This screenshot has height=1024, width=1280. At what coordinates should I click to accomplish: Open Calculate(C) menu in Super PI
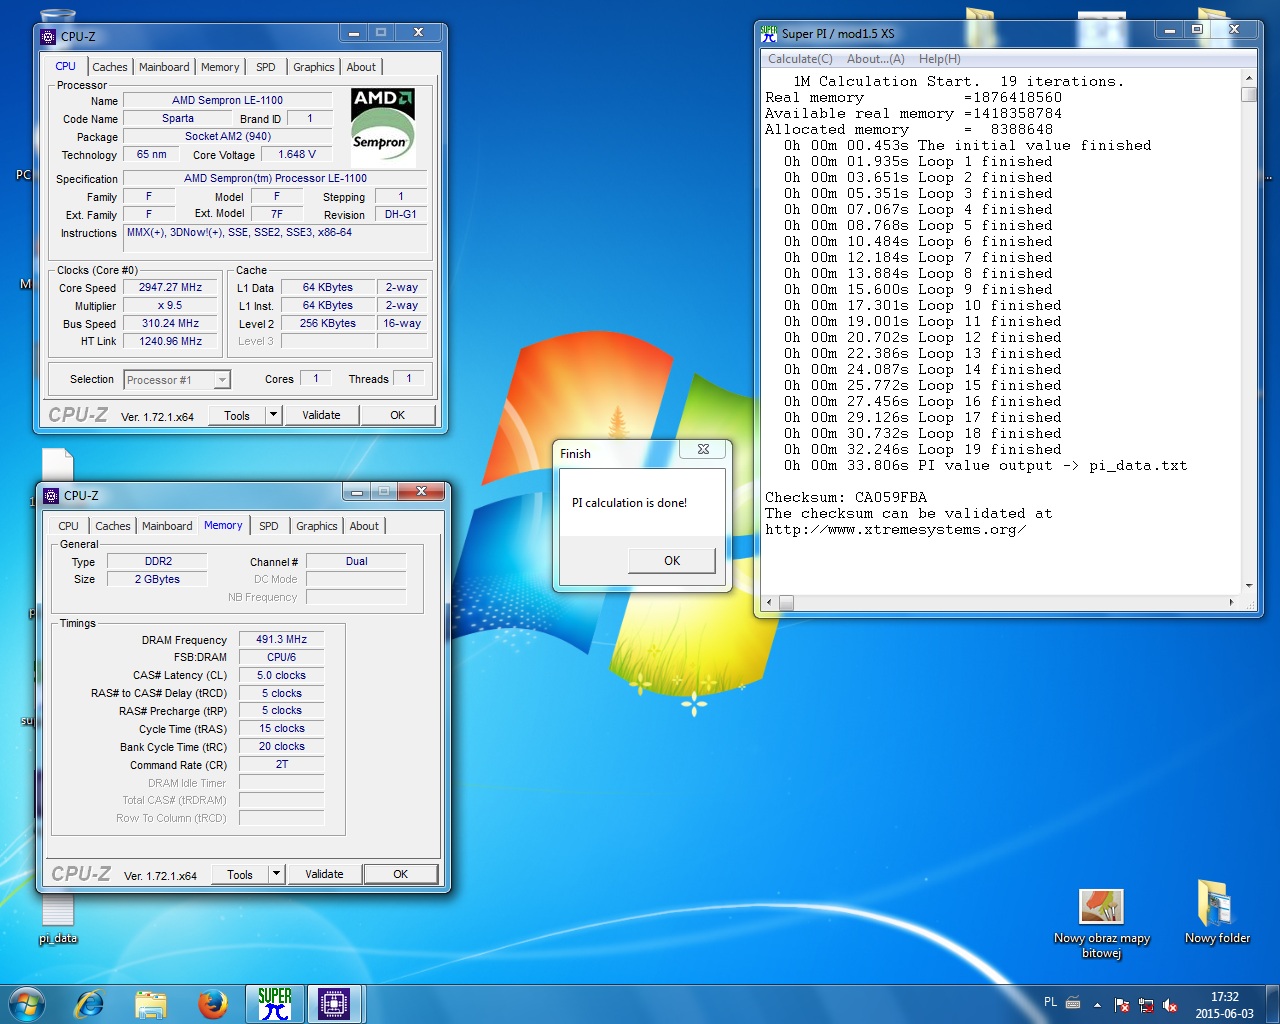[x=800, y=59]
